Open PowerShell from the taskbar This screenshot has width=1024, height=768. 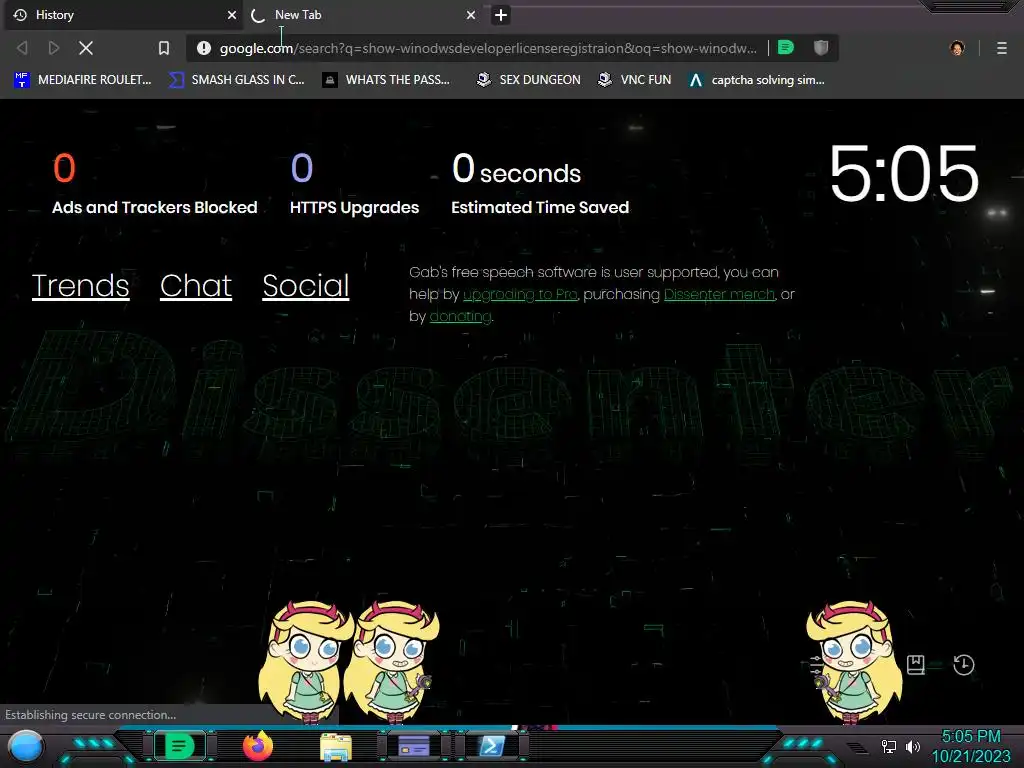pos(492,746)
